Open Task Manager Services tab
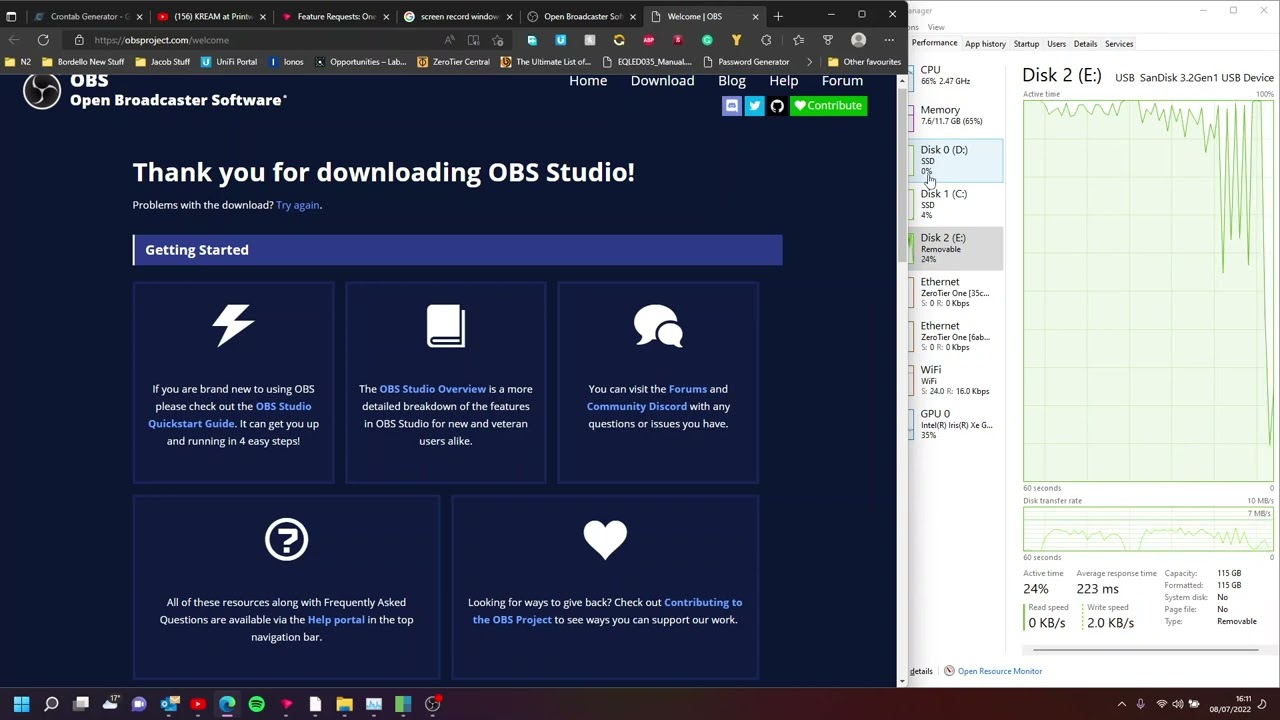The image size is (1280, 720). (1119, 44)
